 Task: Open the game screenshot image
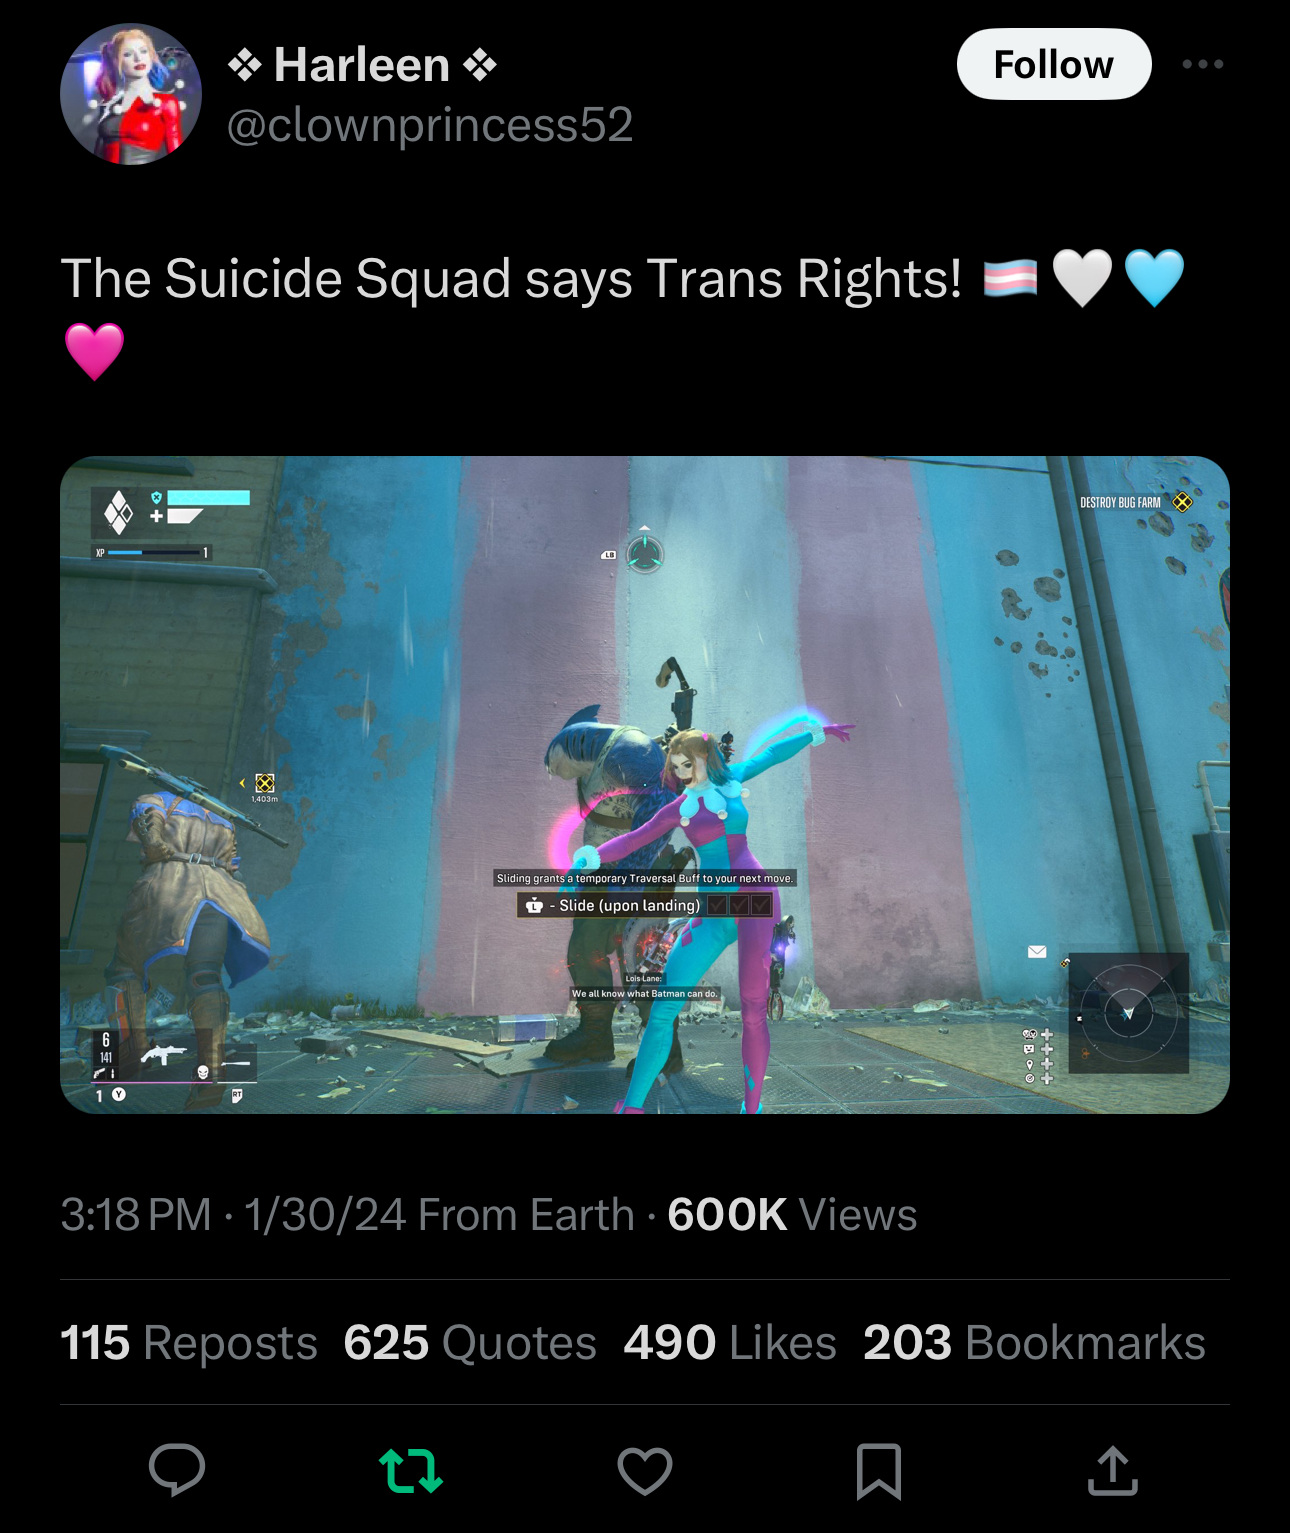tap(645, 785)
